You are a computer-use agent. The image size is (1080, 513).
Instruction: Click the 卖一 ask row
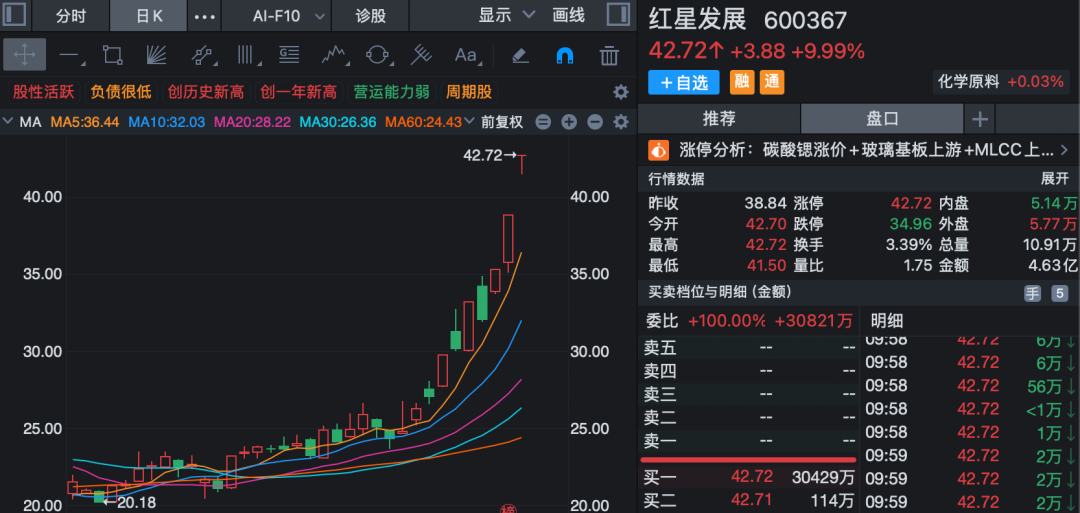[x=749, y=440]
